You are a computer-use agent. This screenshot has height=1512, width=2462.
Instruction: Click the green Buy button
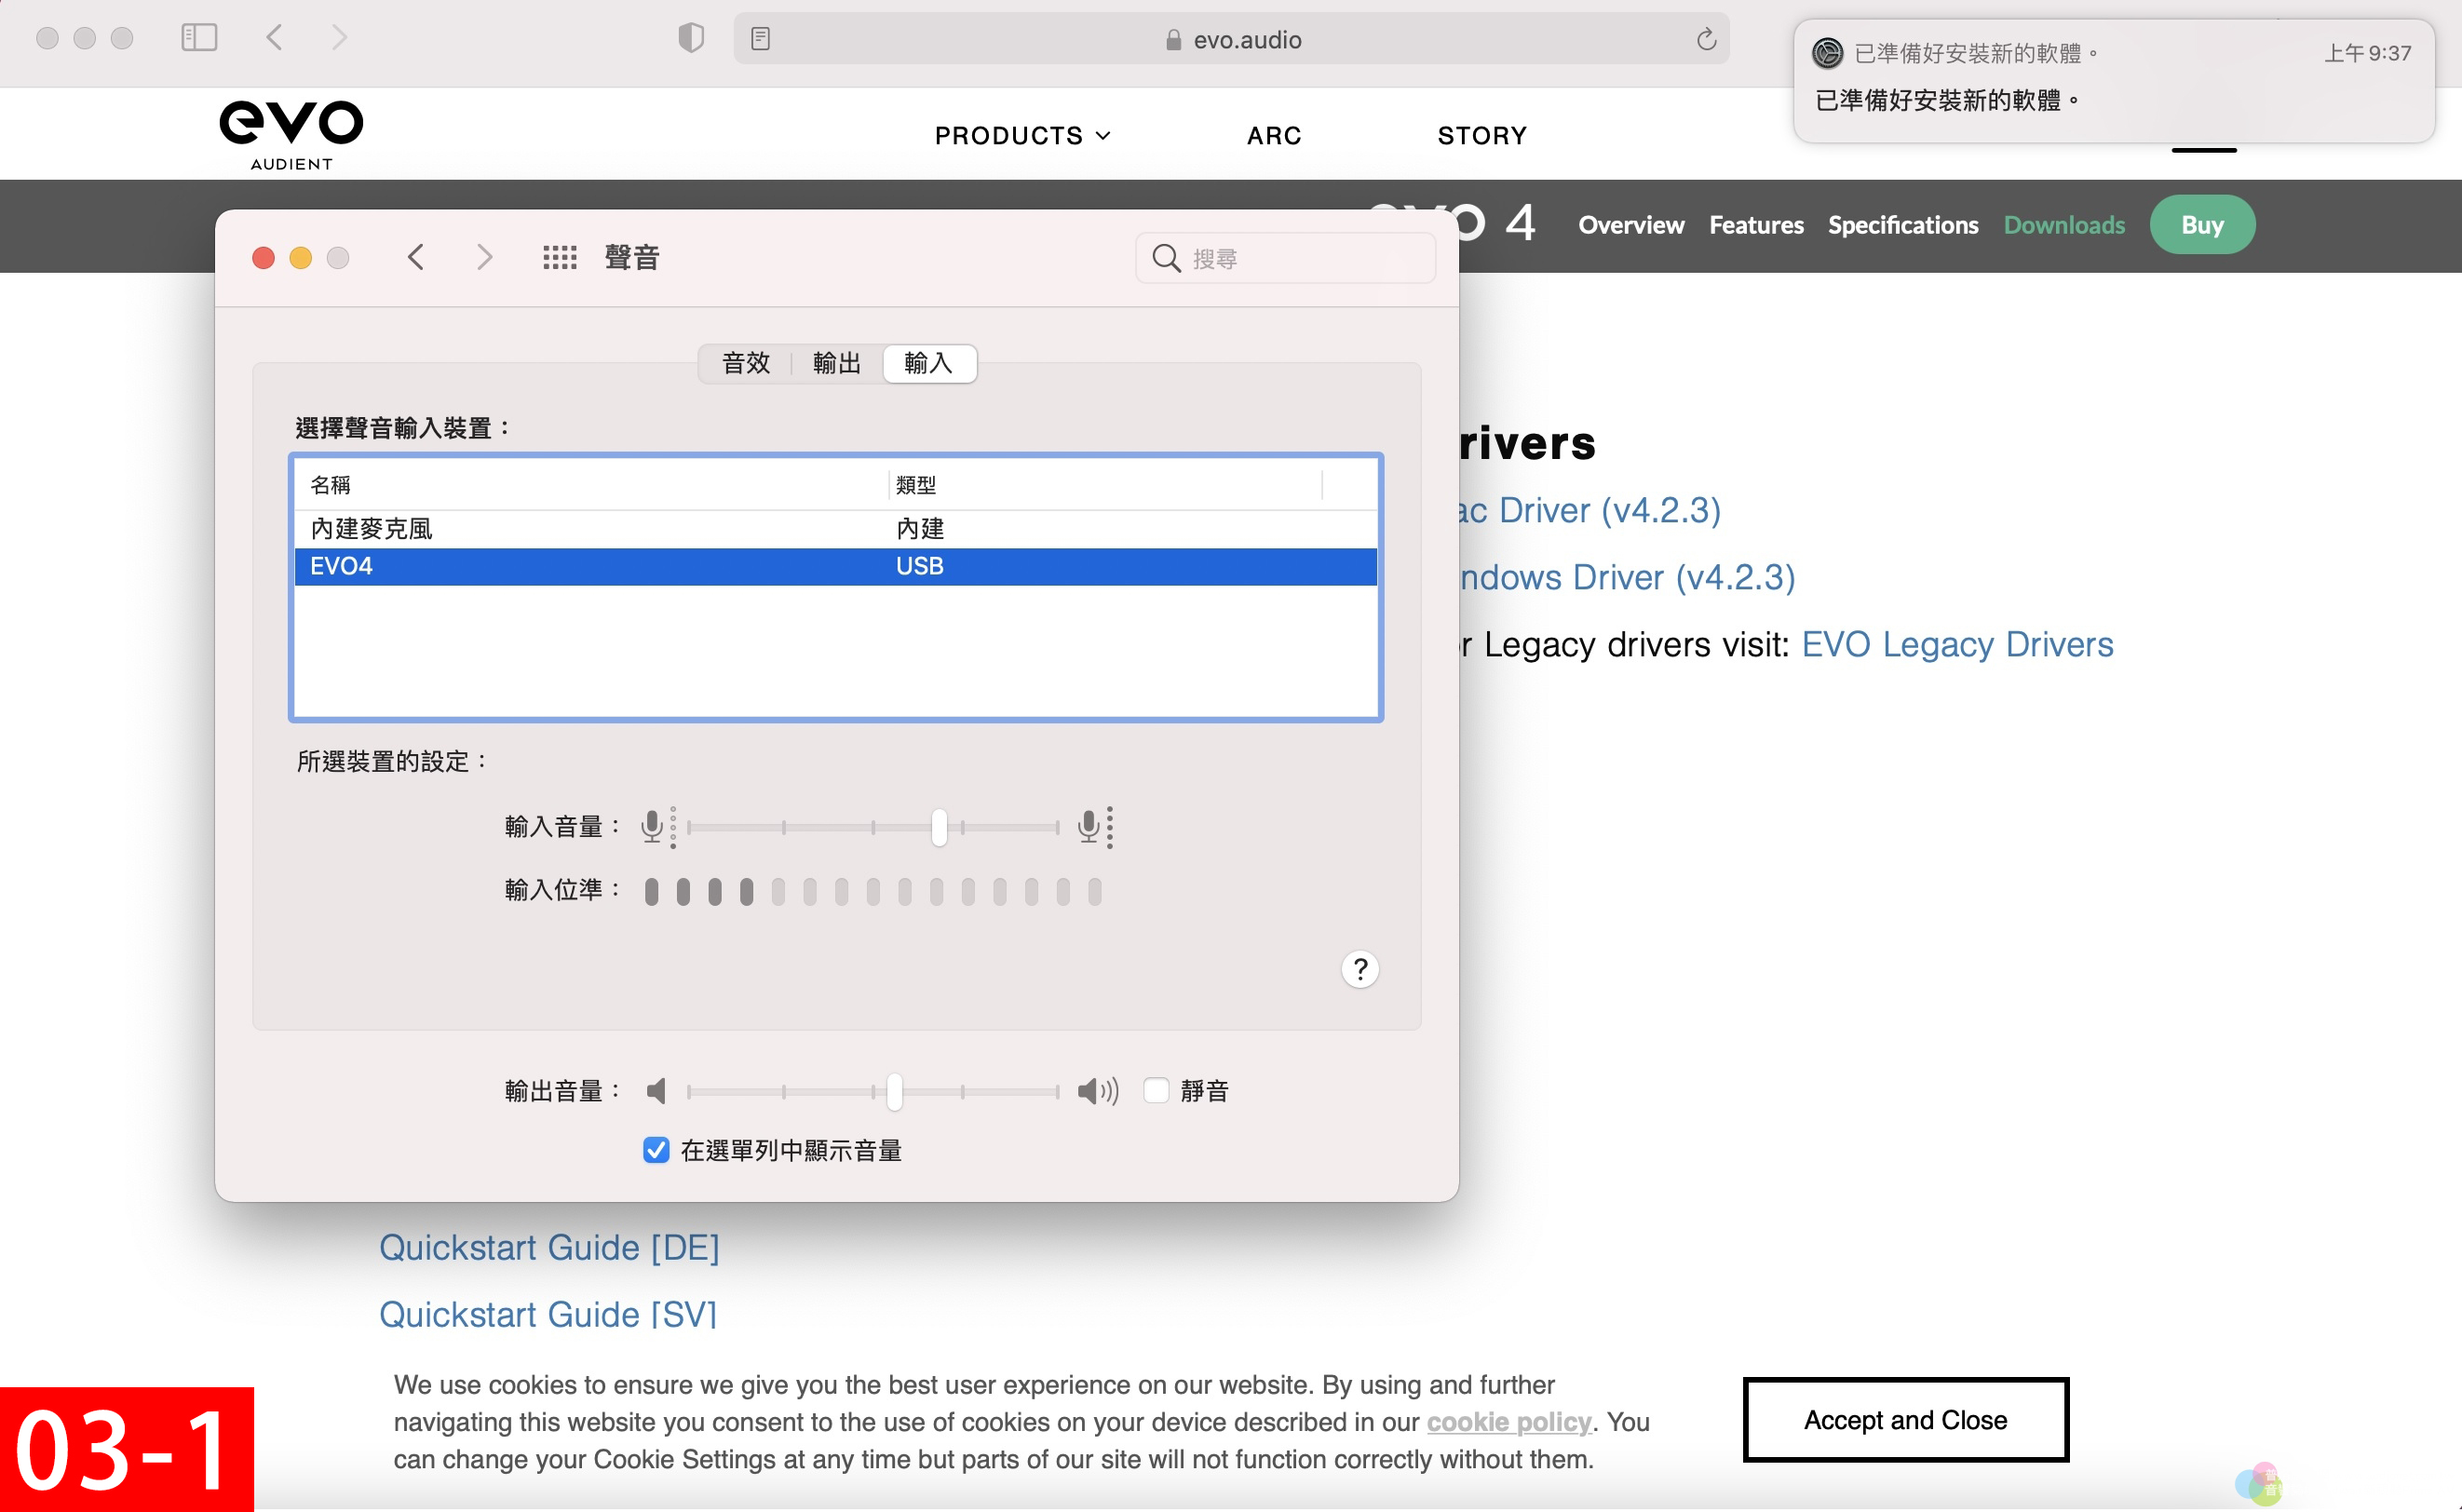(x=2201, y=225)
